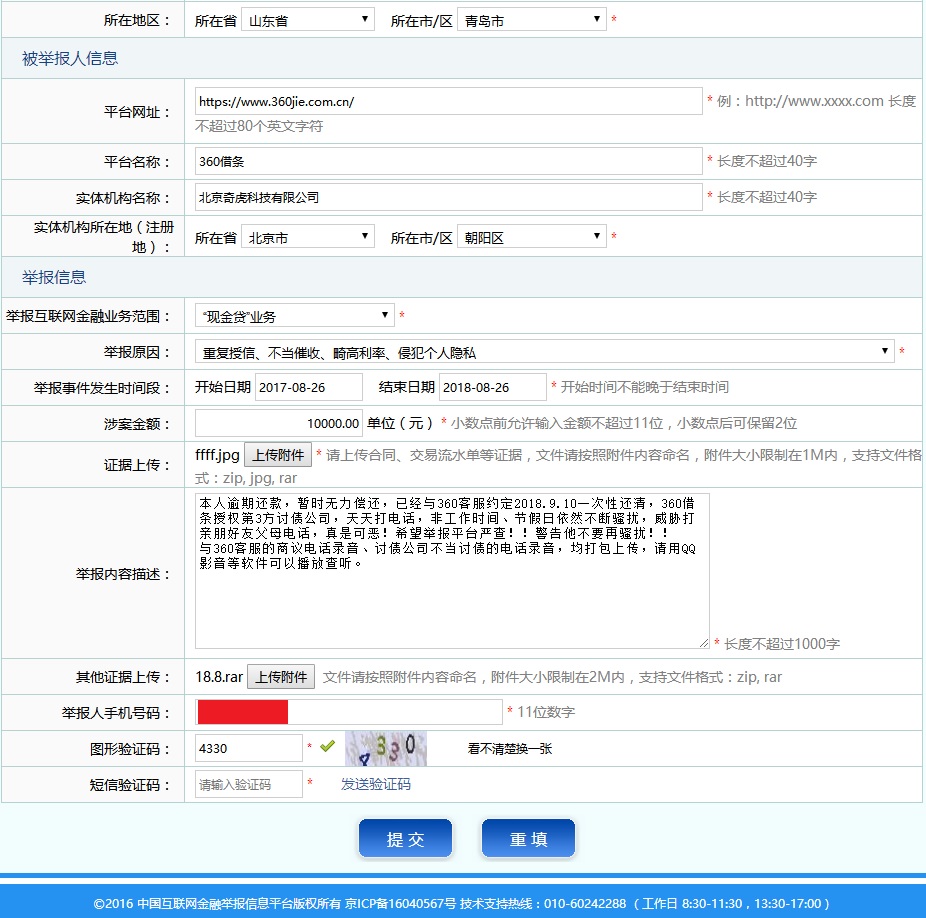Click 上传附件 button for 证据上传

pyautogui.click(x=278, y=455)
